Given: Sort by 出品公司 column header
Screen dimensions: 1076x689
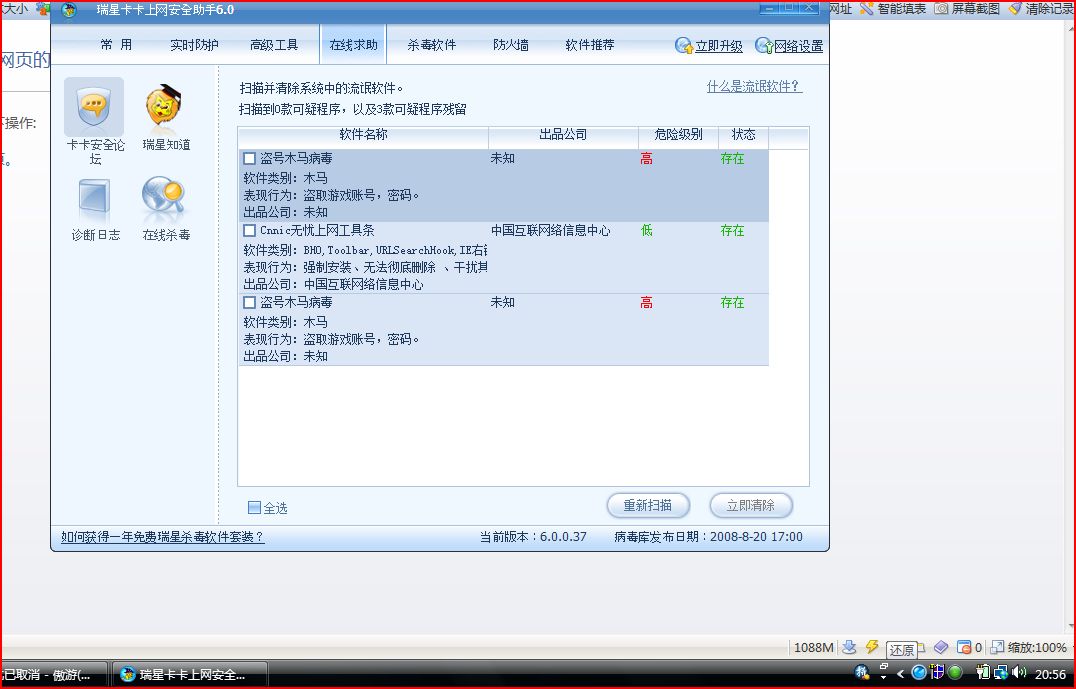Looking at the screenshot, I should [563, 135].
